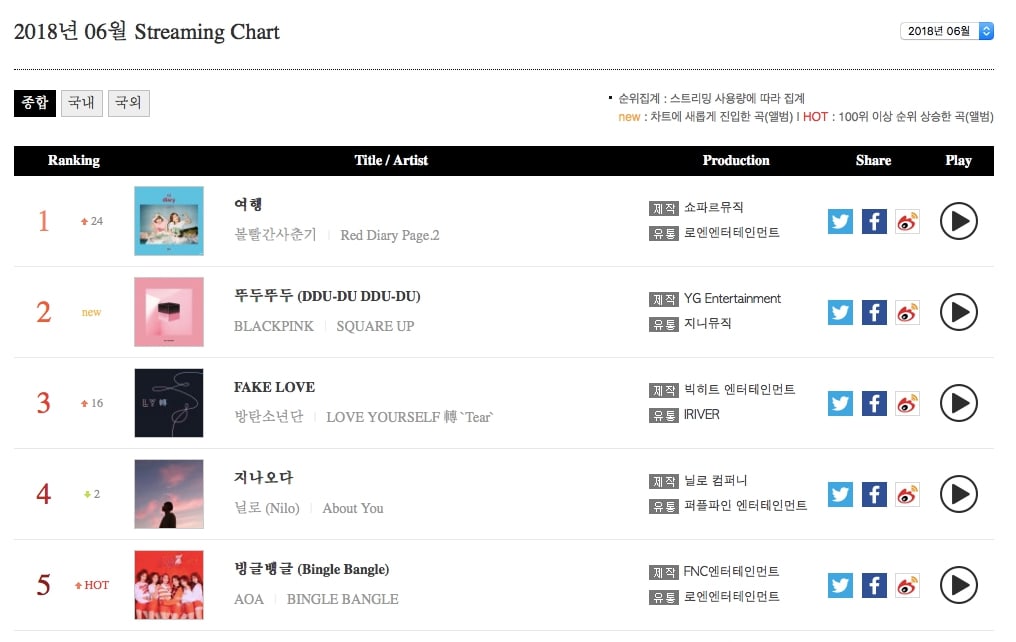Share Bingle Bangle on Facebook
The width and height of the screenshot is (1016, 642).
874,585
